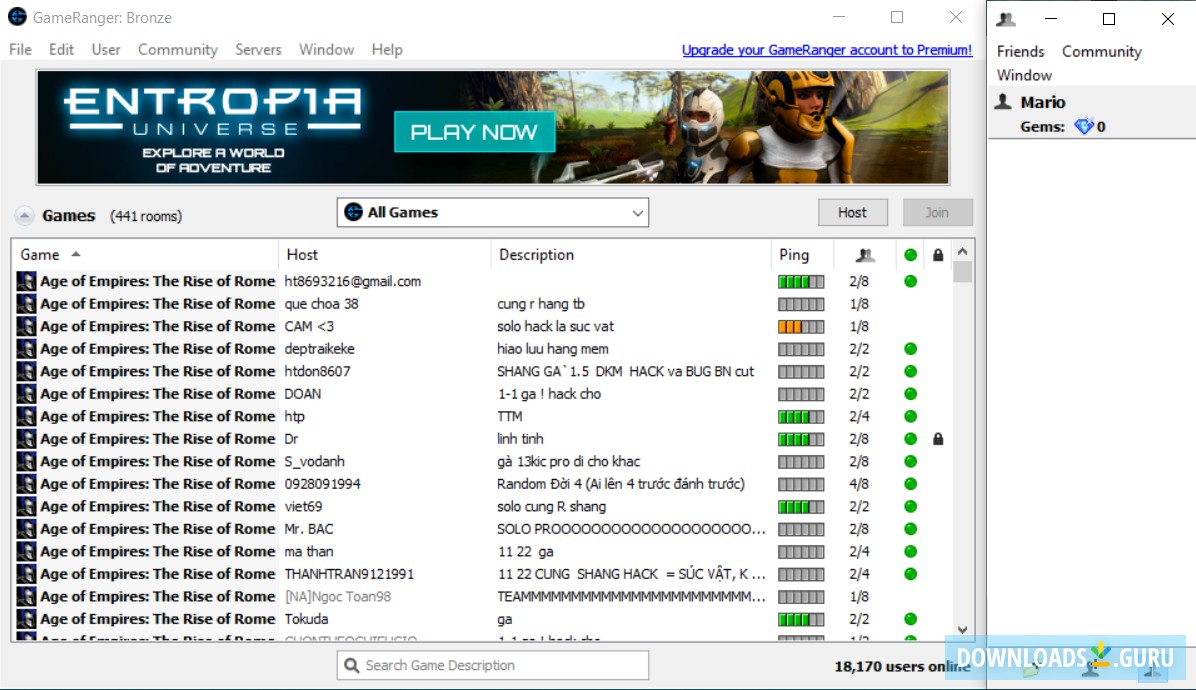The height and width of the screenshot is (690, 1196).
Task: Open the Edit menu
Action: (61, 50)
